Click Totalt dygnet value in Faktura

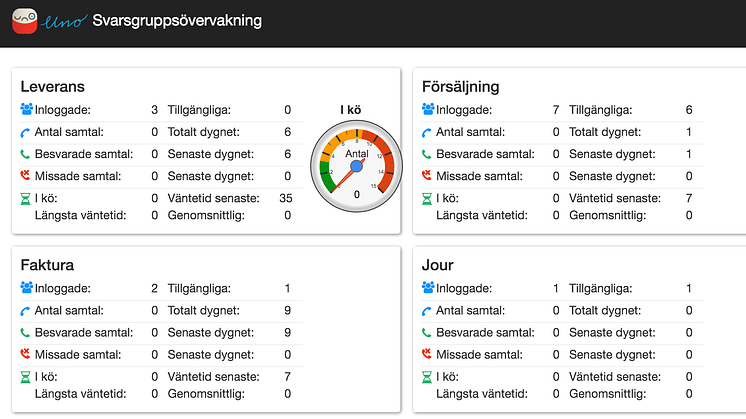point(287,311)
